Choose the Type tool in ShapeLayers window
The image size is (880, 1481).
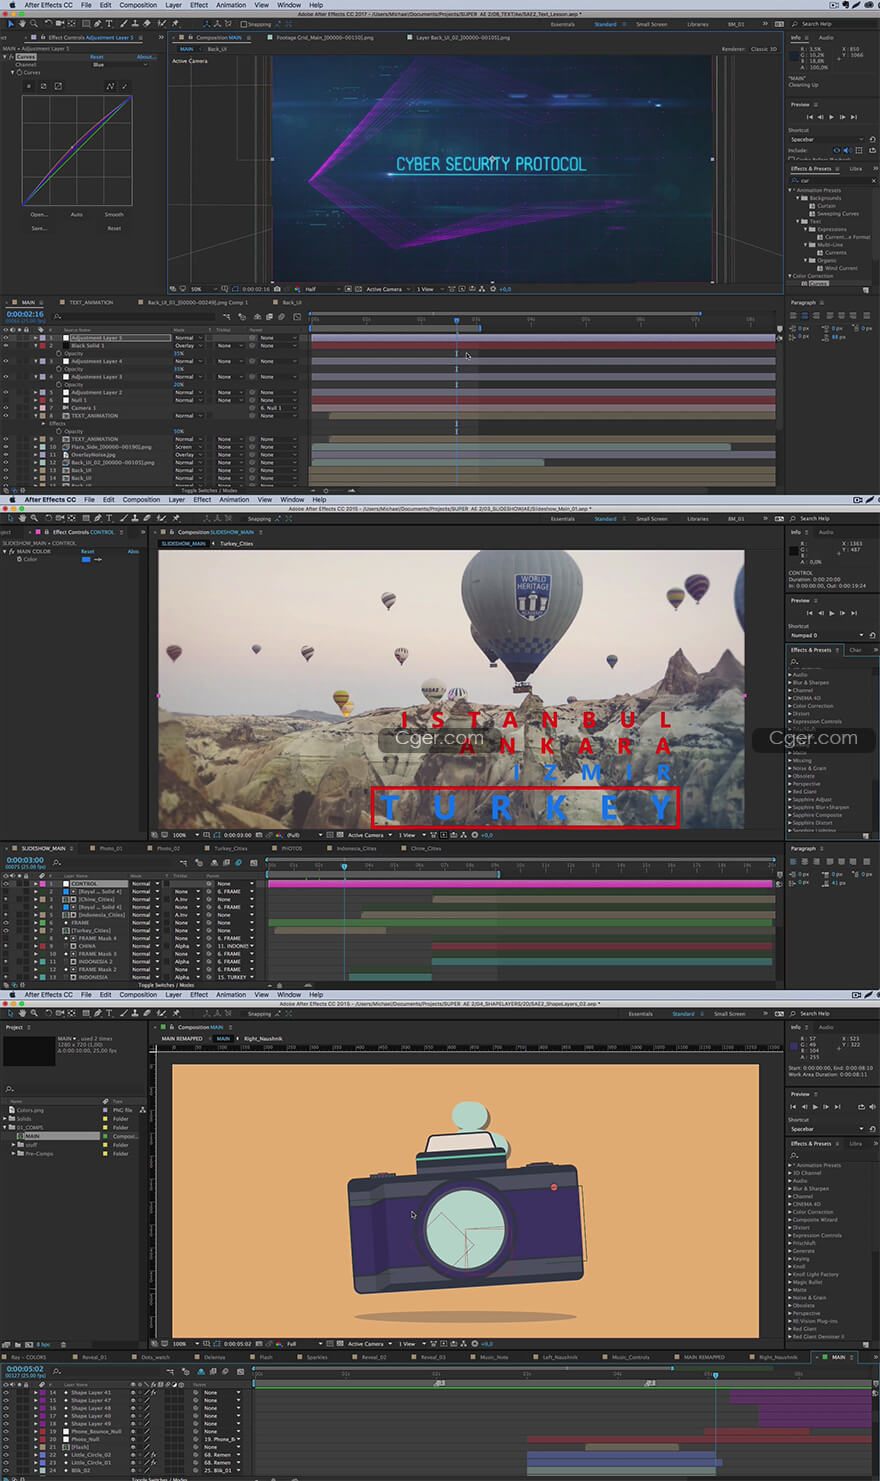[x=109, y=1013]
